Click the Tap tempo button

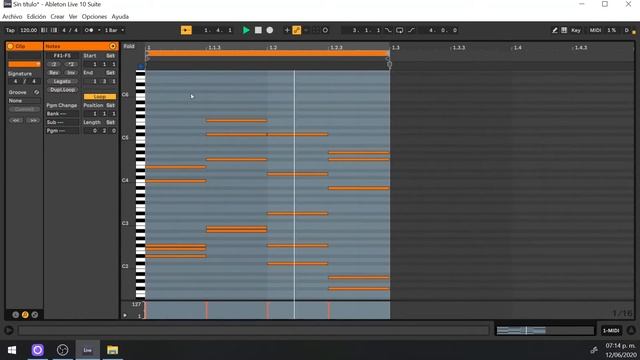click(x=10, y=30)
